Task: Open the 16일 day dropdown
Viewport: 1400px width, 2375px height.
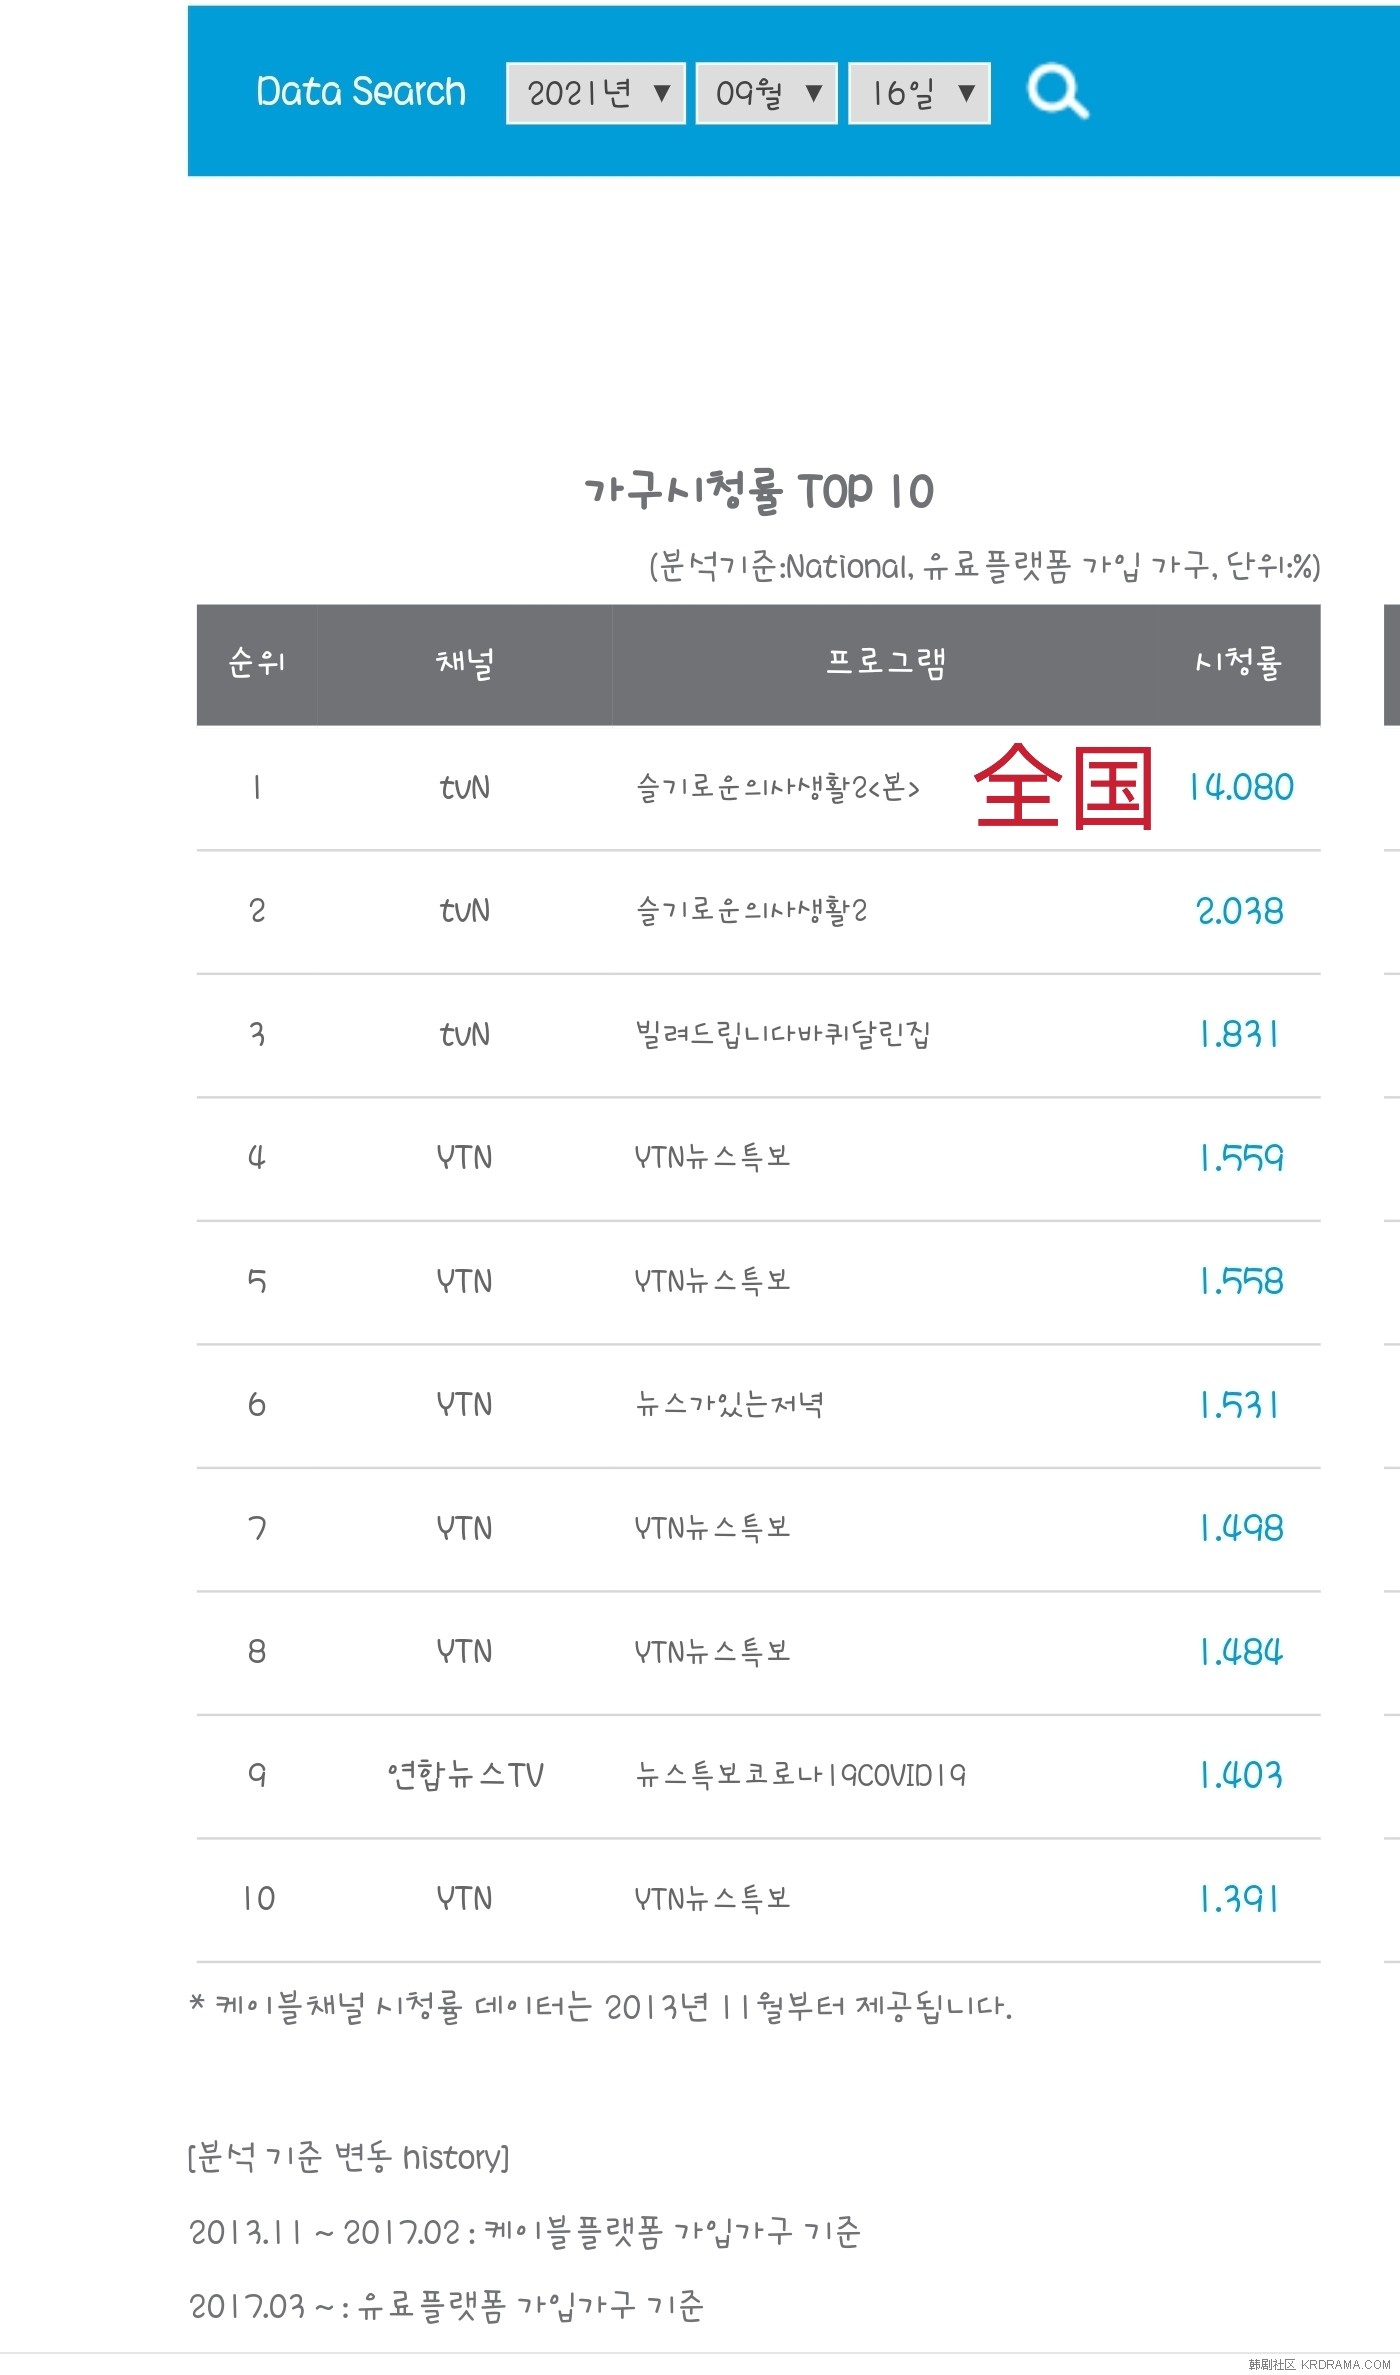Action: click(920, 94)
